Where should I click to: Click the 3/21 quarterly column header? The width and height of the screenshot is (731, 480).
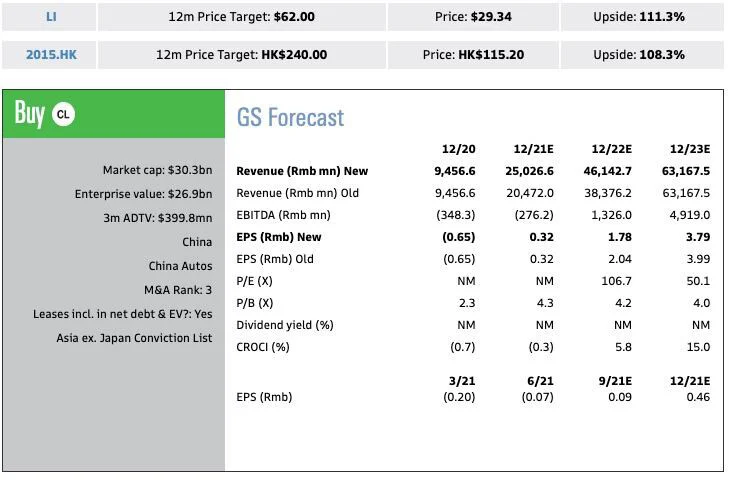click(462, 381)
